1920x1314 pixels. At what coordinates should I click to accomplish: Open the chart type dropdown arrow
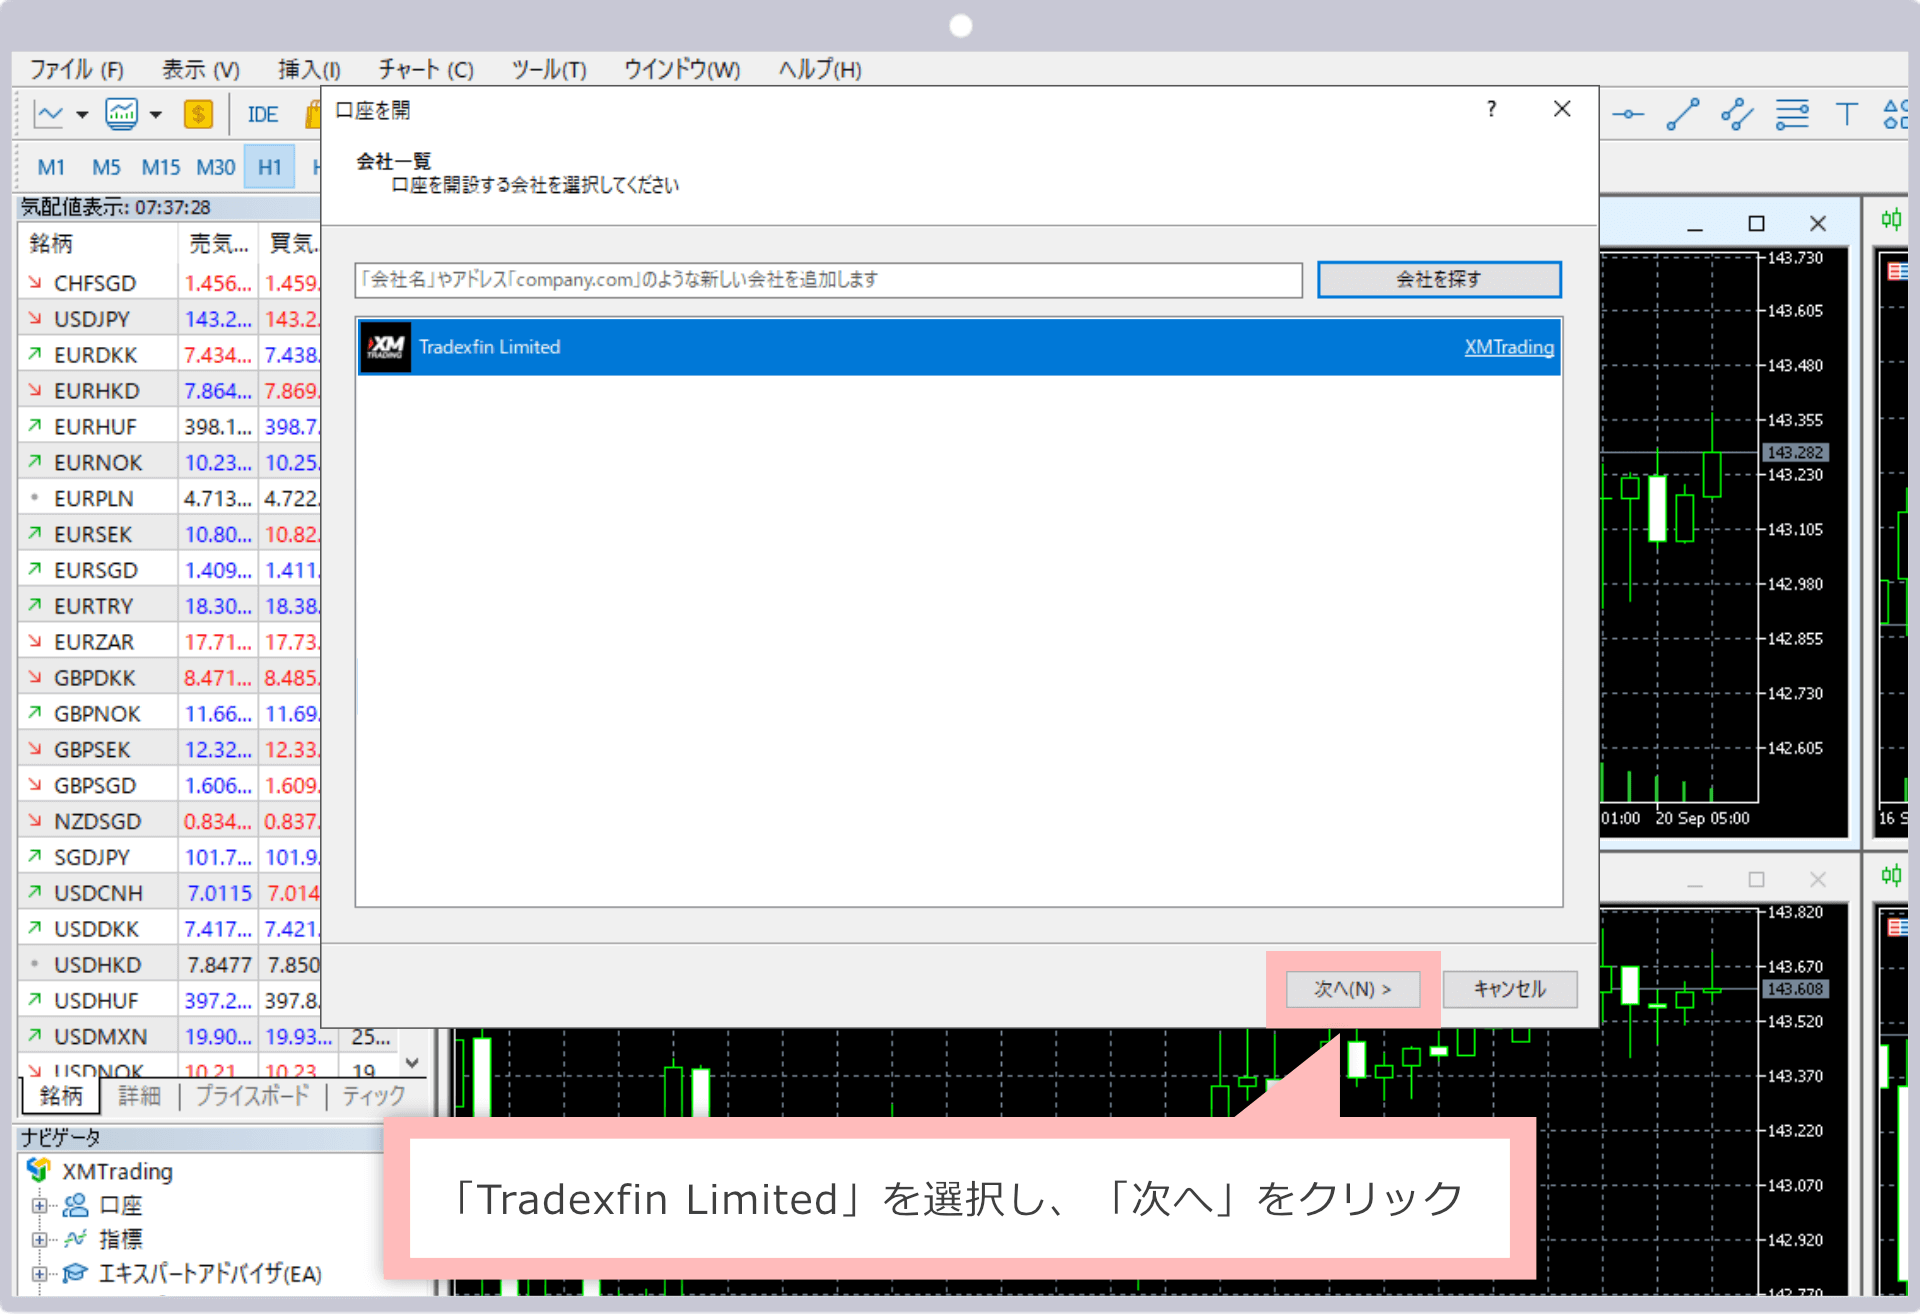[x=82, y=115]
